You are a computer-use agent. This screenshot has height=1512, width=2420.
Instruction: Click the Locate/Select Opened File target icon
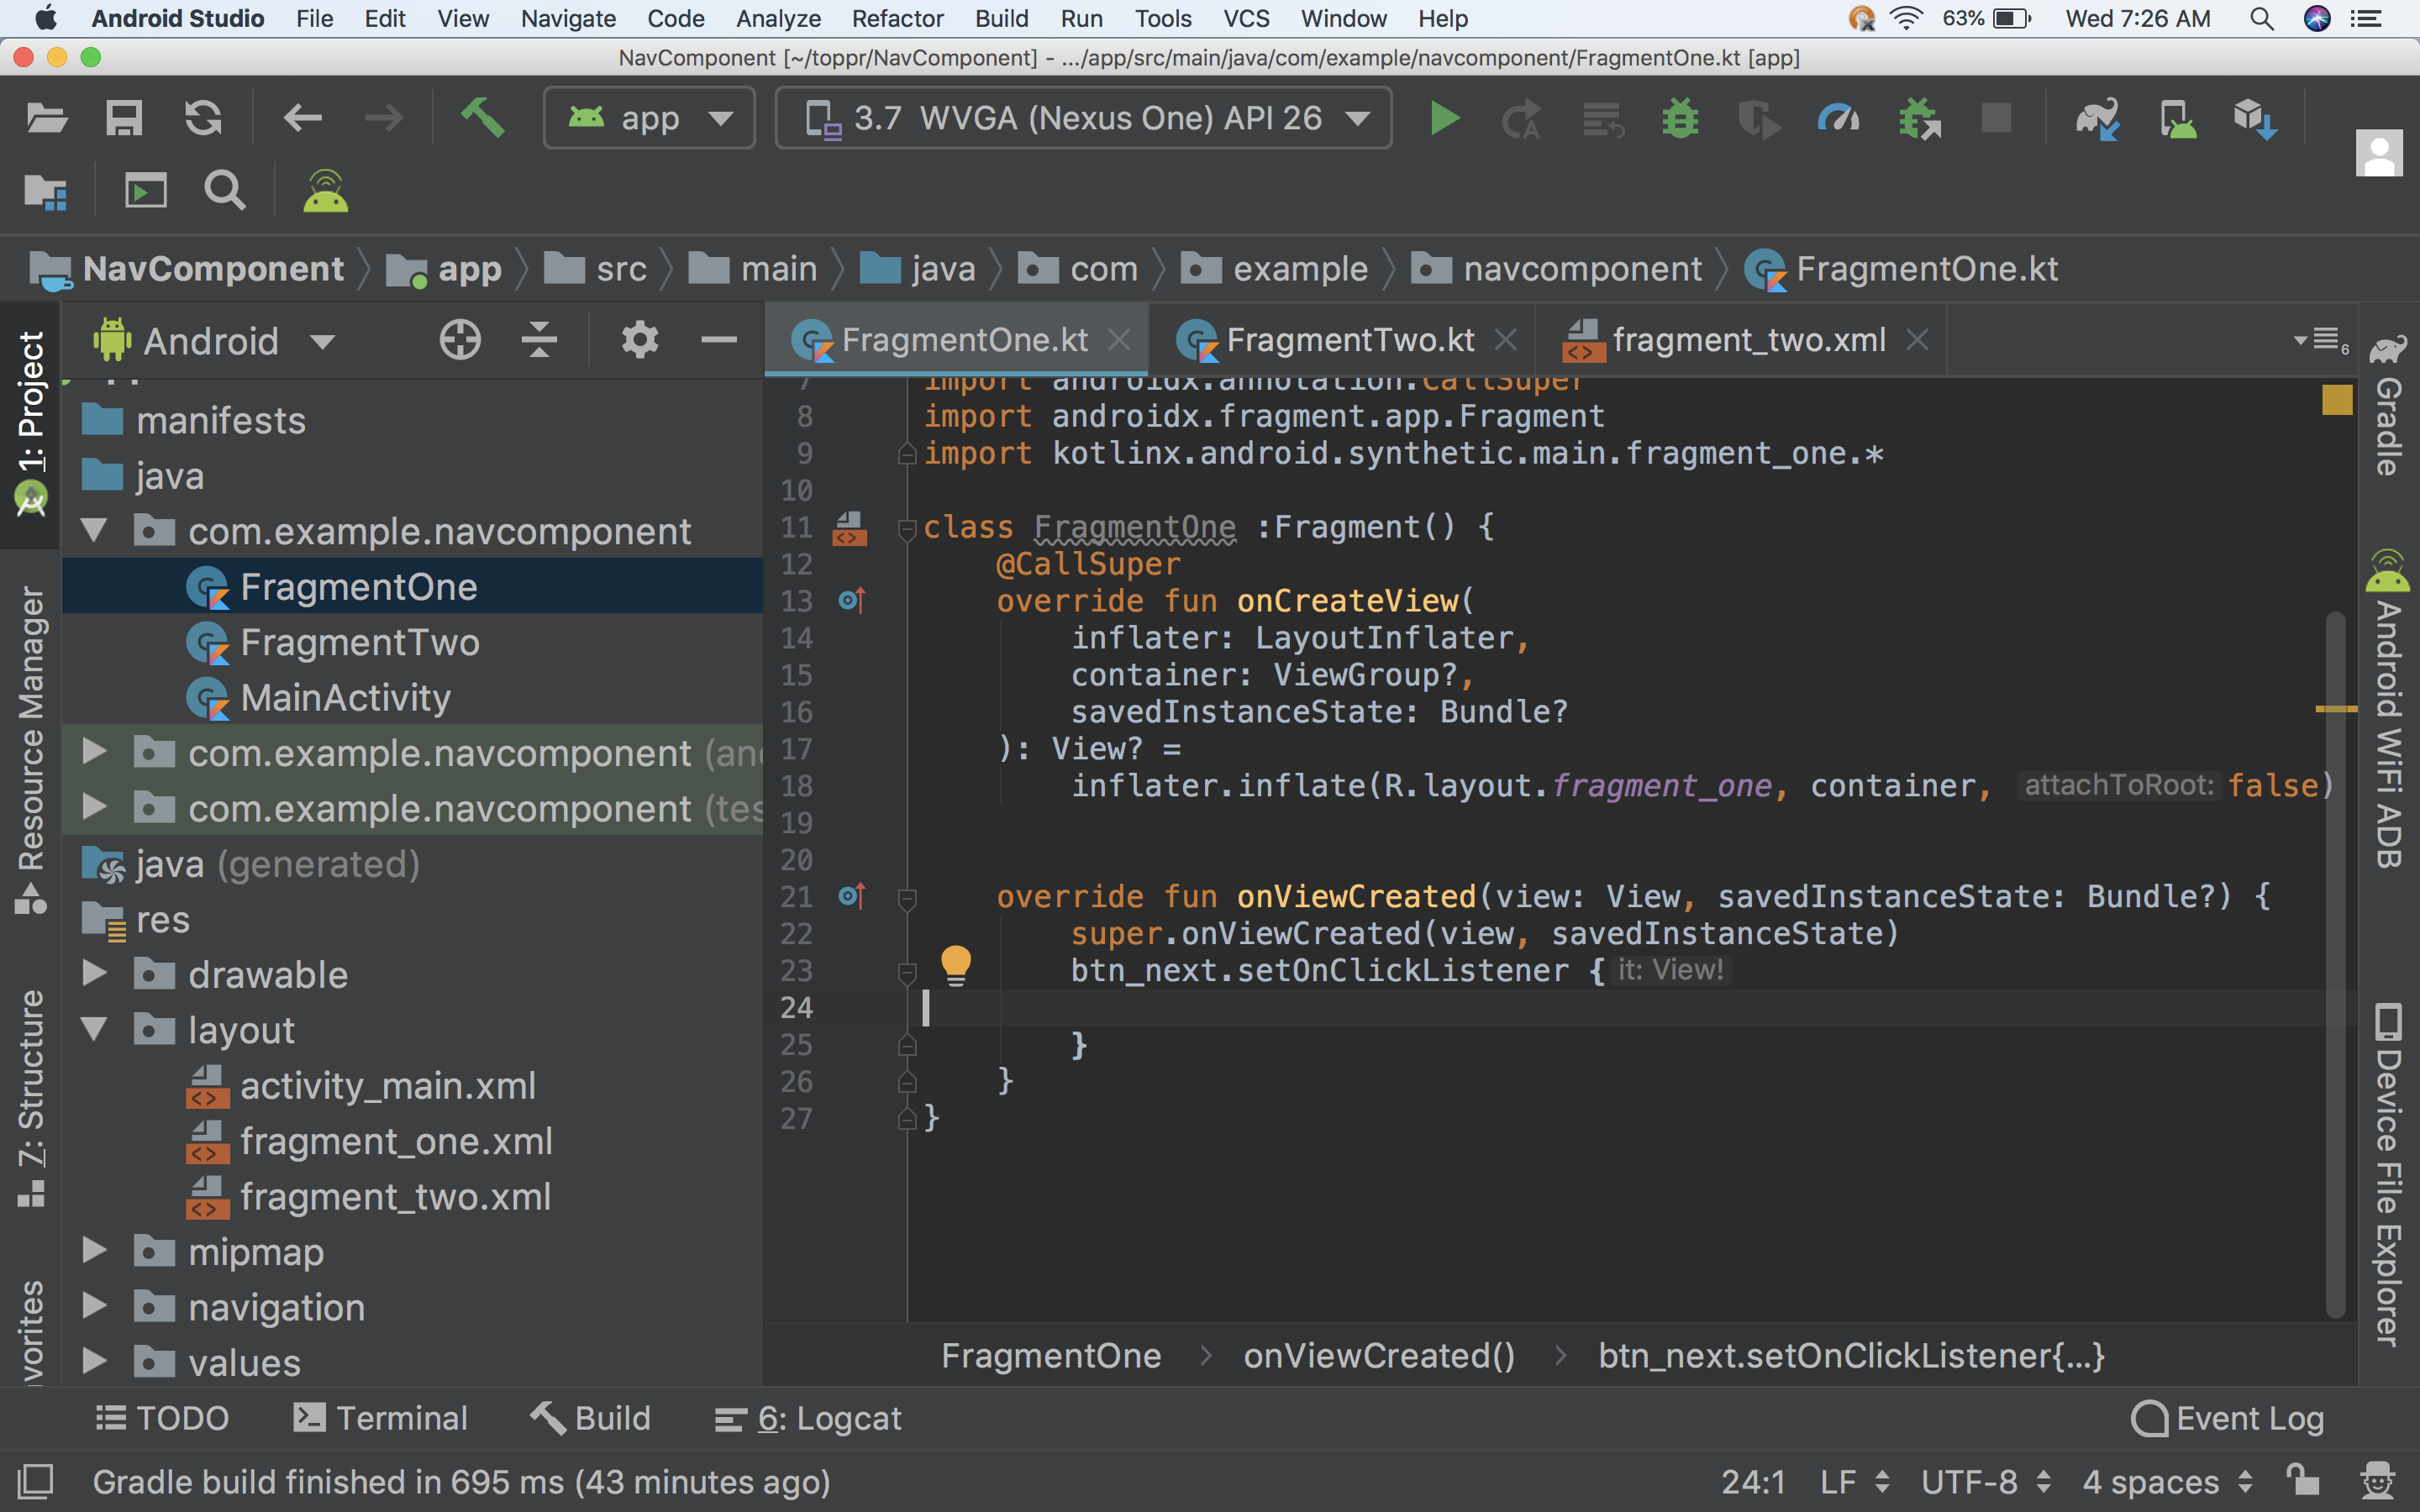tap(460, 340)
